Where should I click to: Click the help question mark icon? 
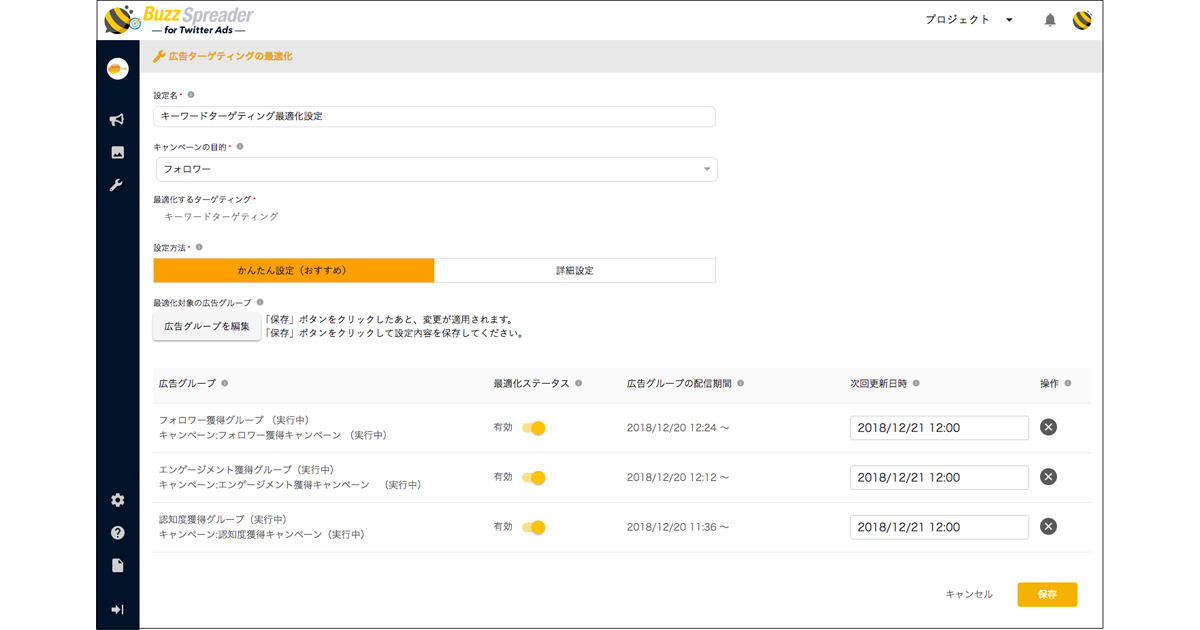117,533
